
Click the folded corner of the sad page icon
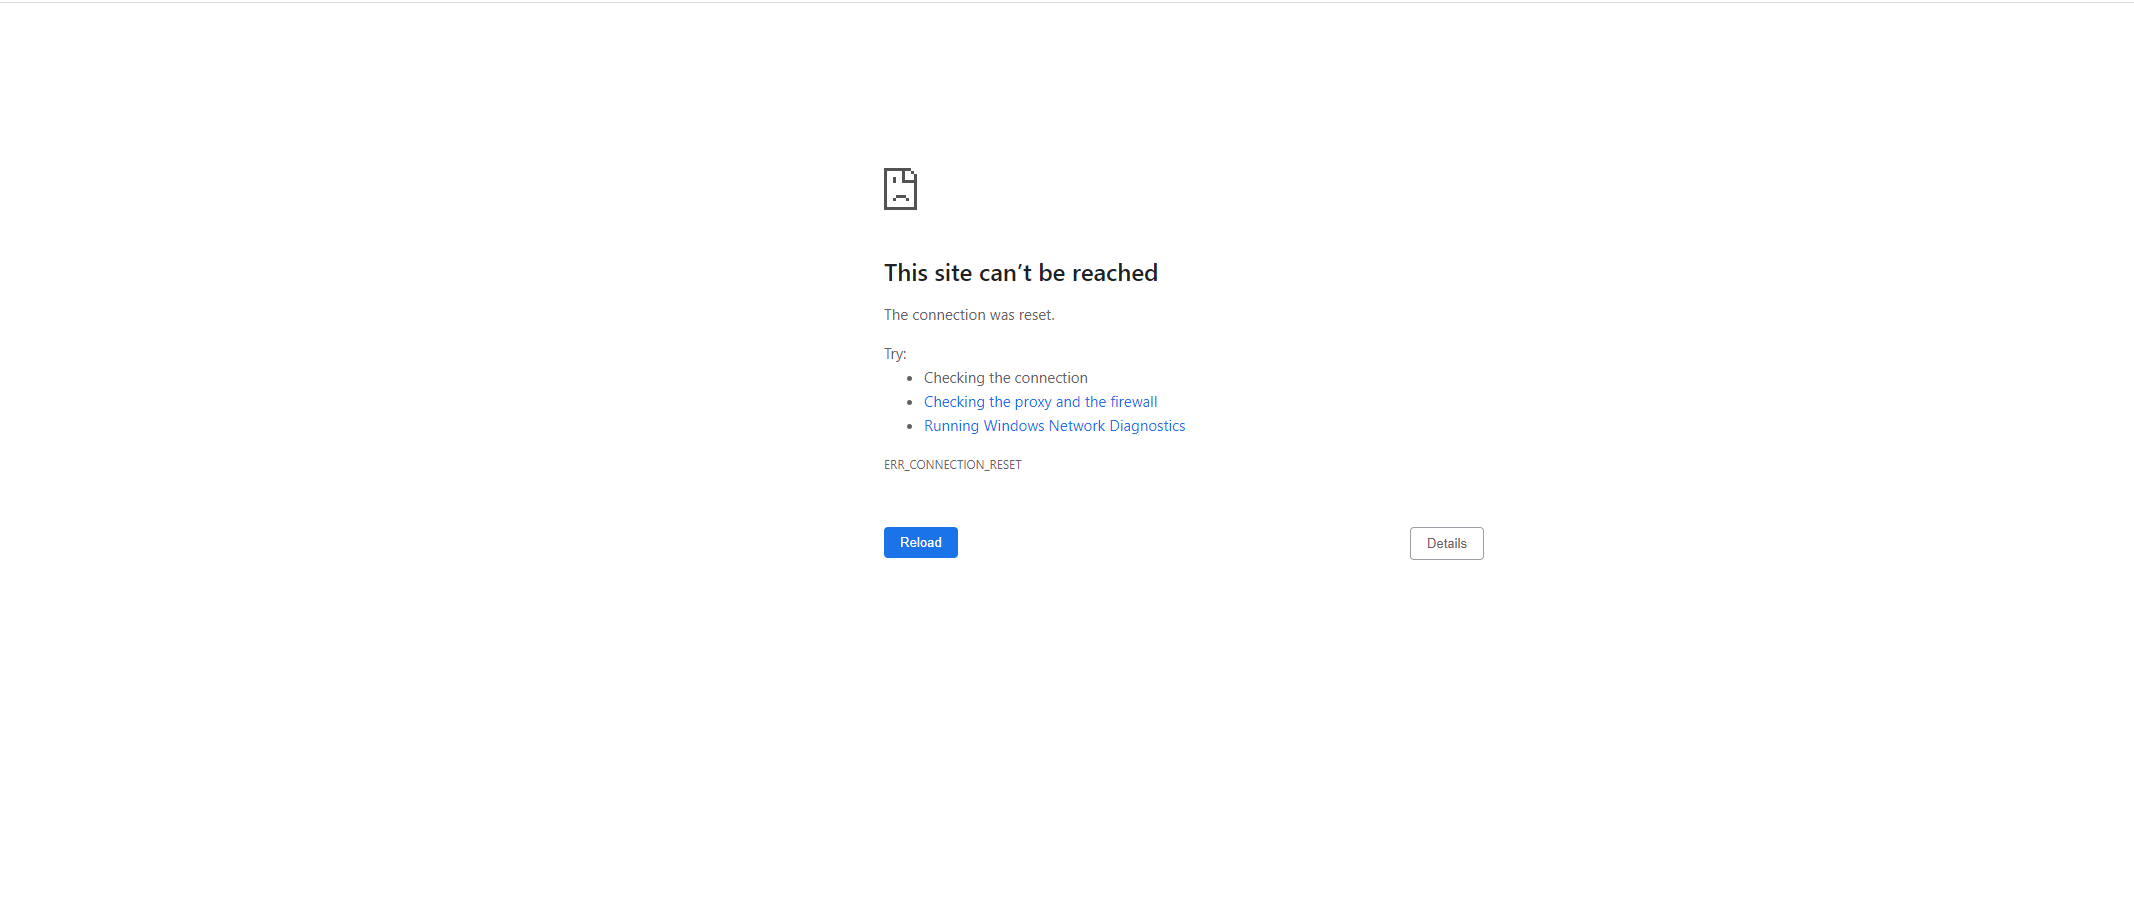(x=911, y=175)
